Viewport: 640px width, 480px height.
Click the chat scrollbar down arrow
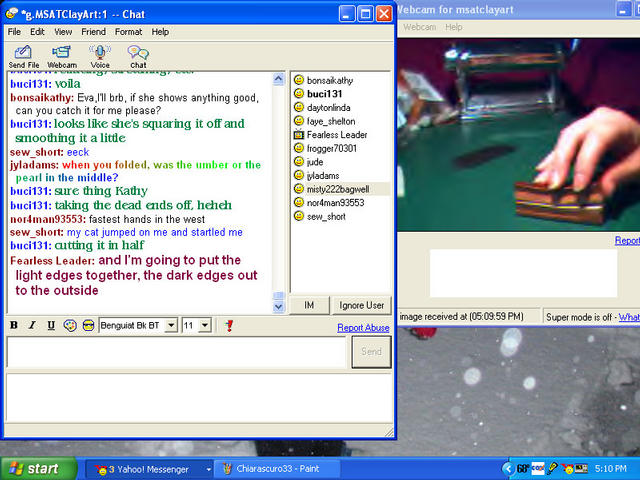(x=278, y=307)
